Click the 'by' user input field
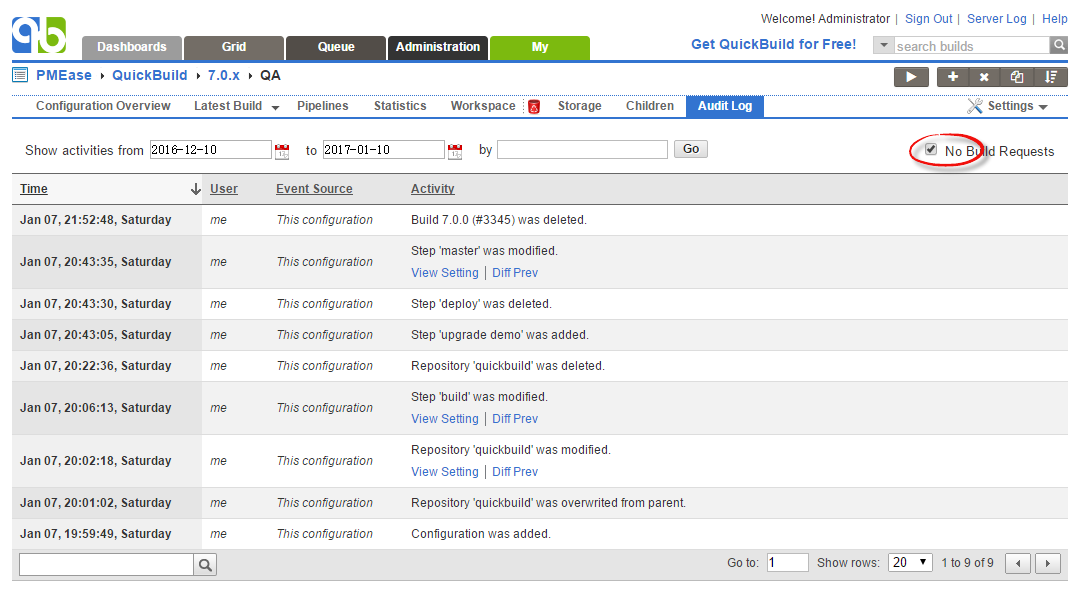 coord(582,149)
